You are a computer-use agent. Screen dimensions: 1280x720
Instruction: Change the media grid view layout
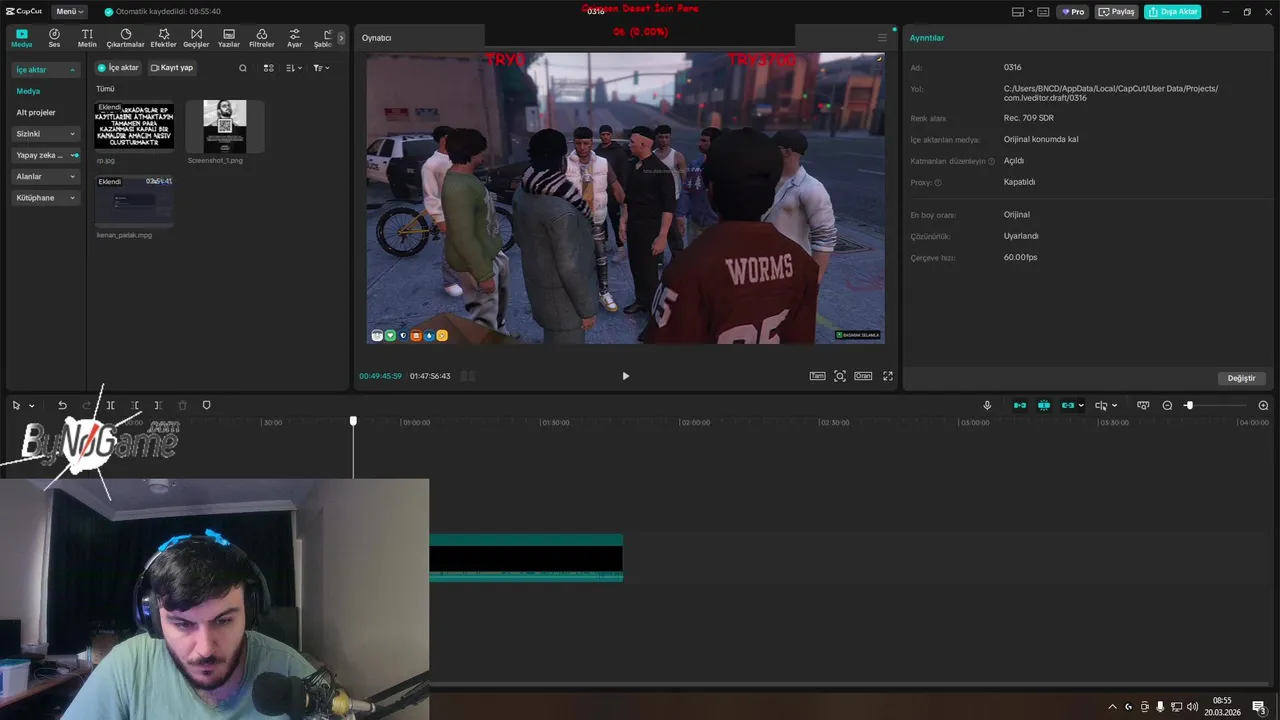tap(268, 68)
